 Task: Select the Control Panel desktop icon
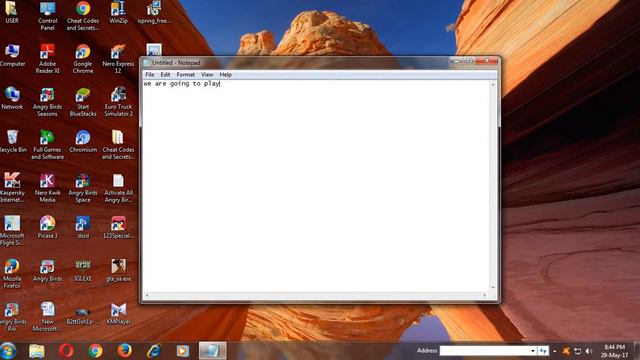coord(47,16)
